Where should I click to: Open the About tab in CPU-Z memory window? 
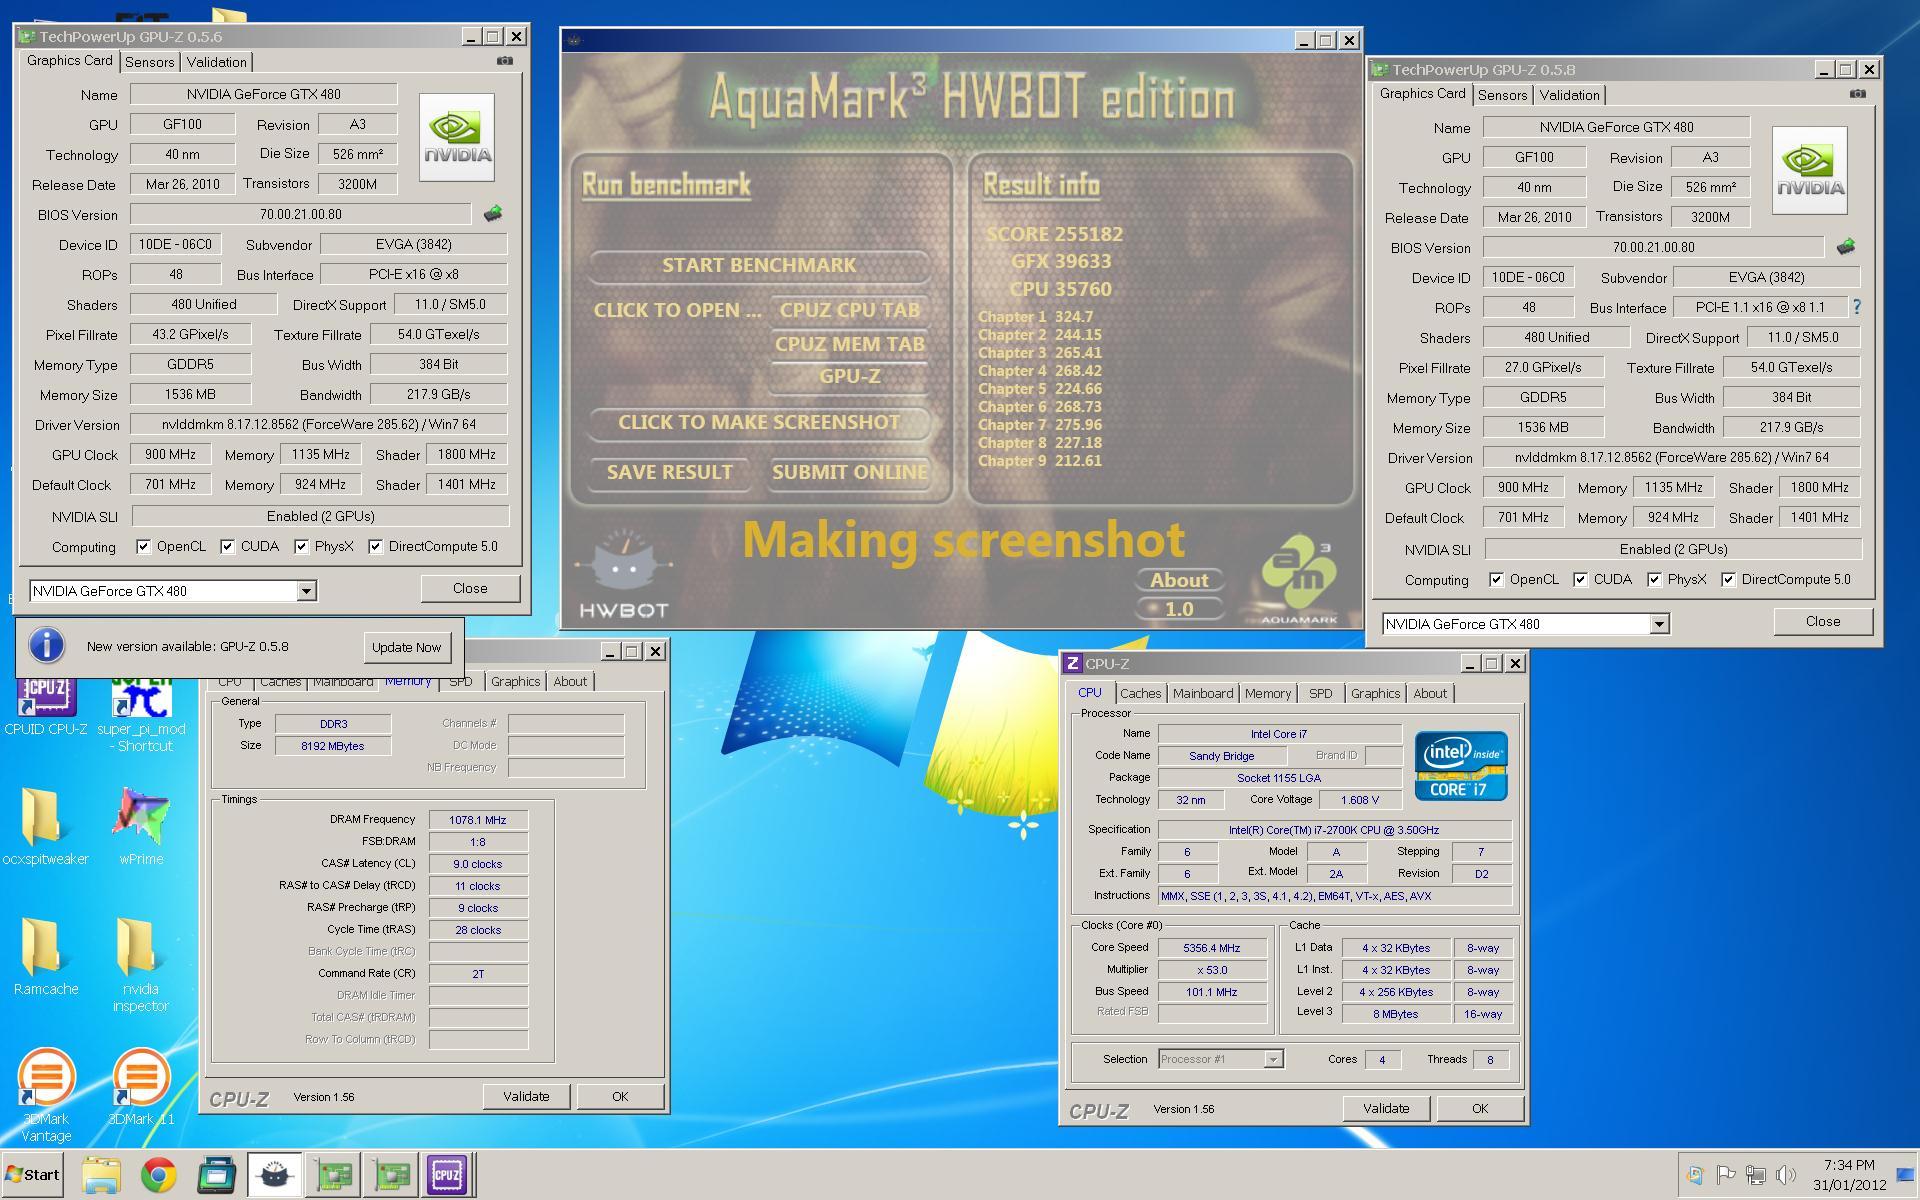[570, 681]
